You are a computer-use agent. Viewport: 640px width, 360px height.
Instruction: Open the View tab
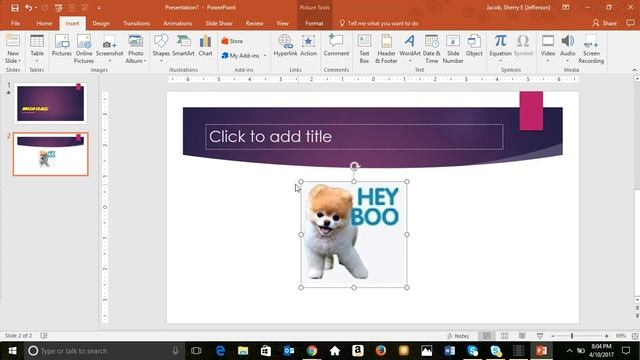click(282, 23)
